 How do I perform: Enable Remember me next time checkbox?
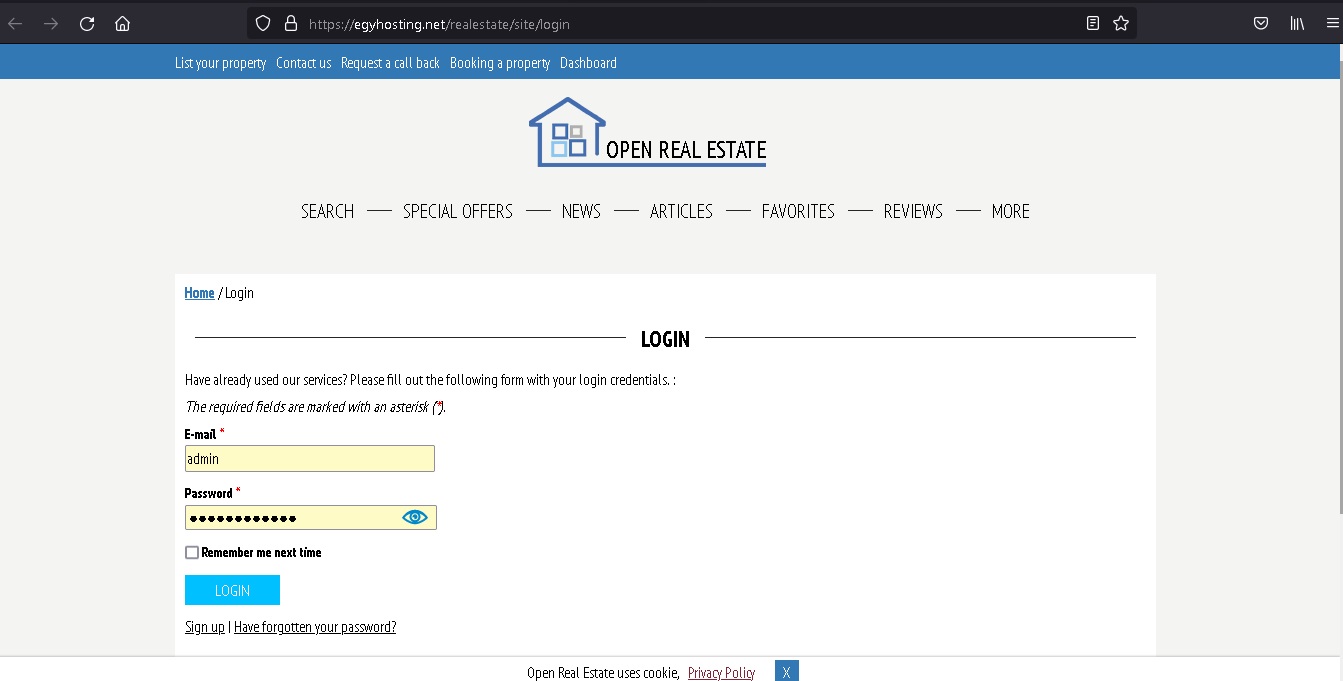point(192,552)
